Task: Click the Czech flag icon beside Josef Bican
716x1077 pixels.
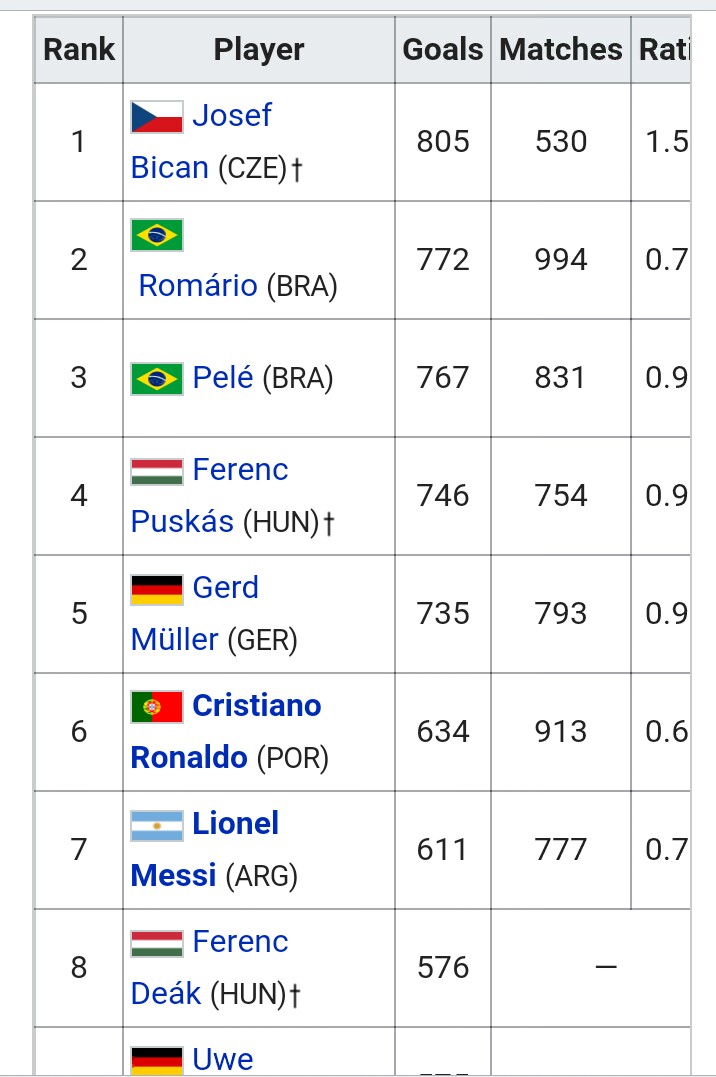Action: click(157, 117)
